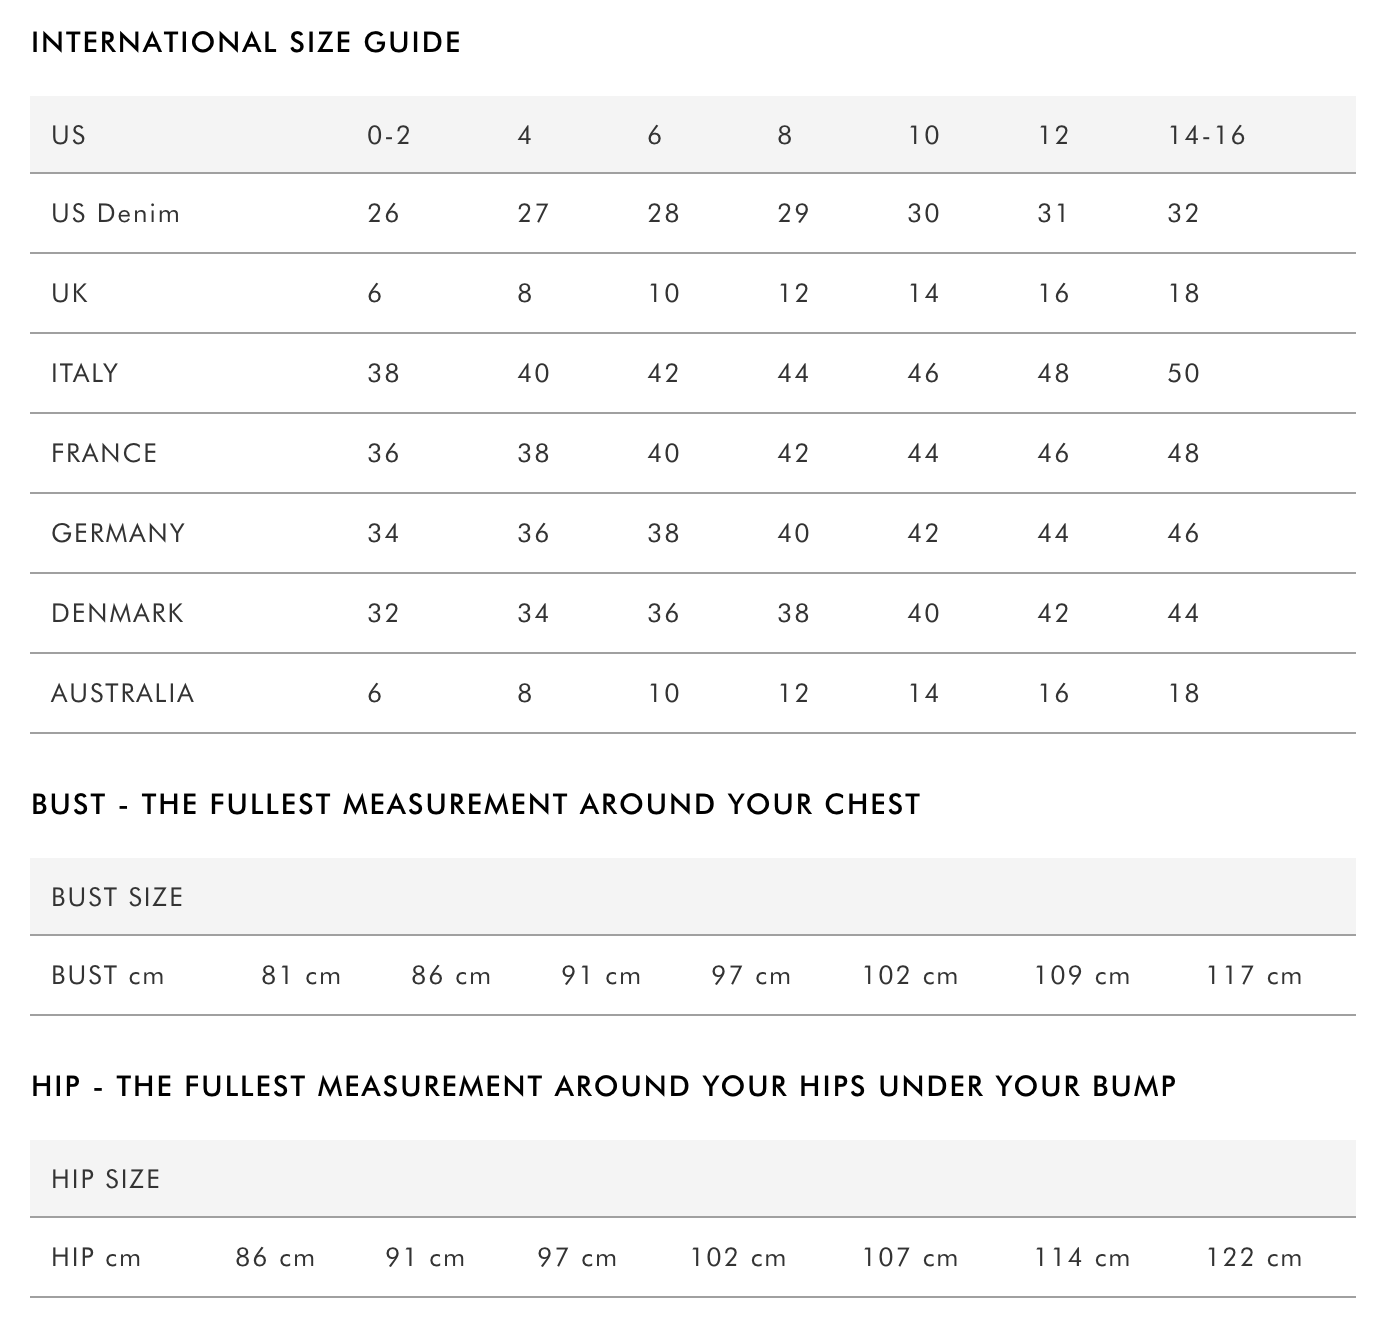1384x1322 pixels.
Task: Select the US Denim row label
Action: pos(116,213)
